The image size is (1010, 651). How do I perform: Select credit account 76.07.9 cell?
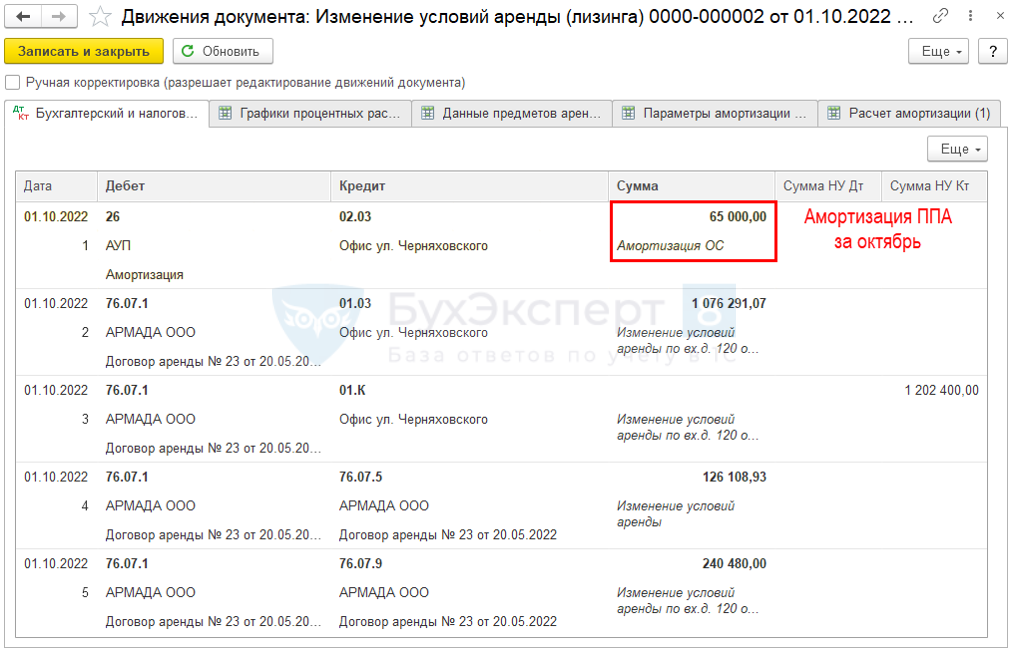[x=361, y=563]
